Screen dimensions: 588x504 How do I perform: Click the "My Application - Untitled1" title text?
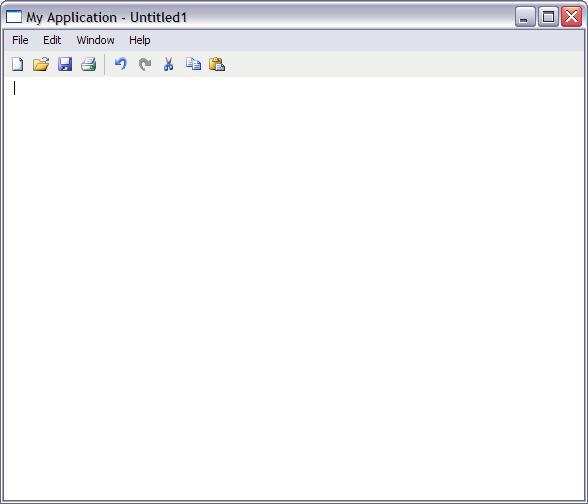coord(106,17)
